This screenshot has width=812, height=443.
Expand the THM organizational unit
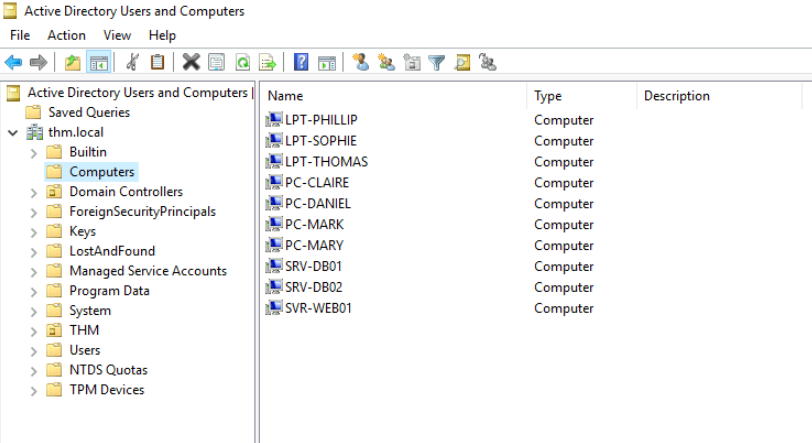[x=34, y=332]
